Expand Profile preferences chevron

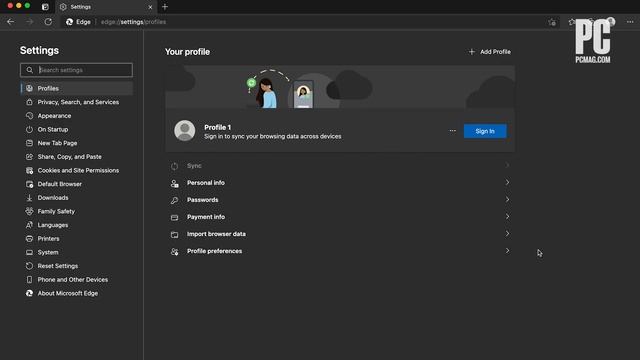(507, 251)
